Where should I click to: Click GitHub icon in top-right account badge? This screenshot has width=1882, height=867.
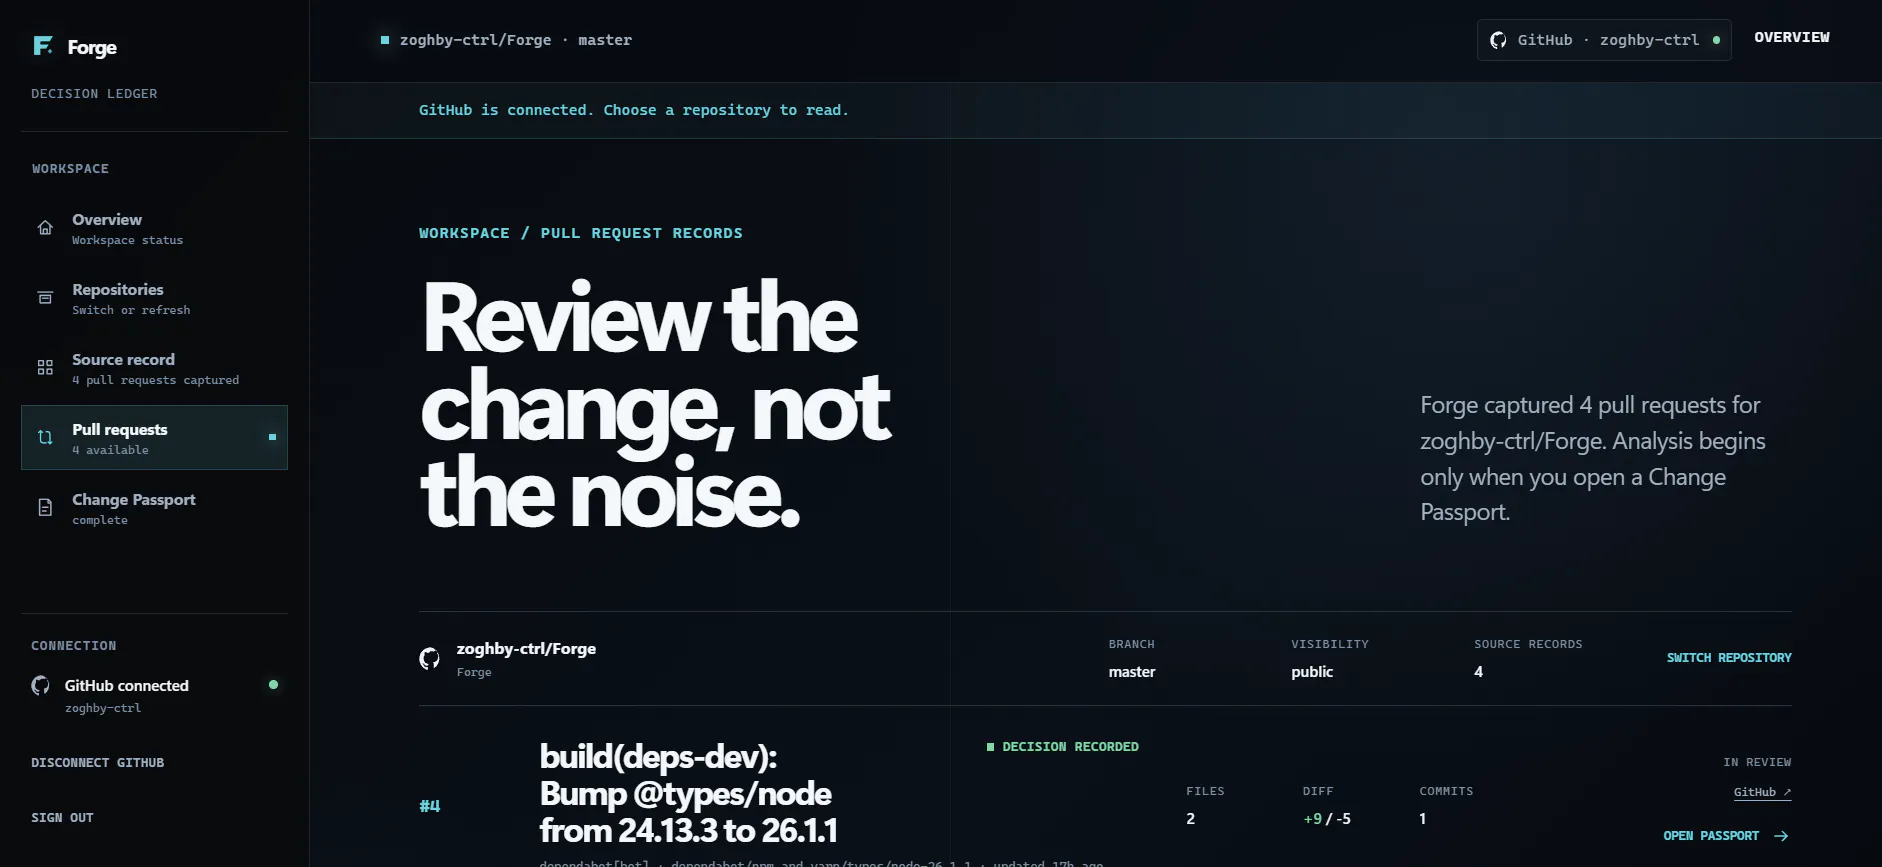point(1498,40)
